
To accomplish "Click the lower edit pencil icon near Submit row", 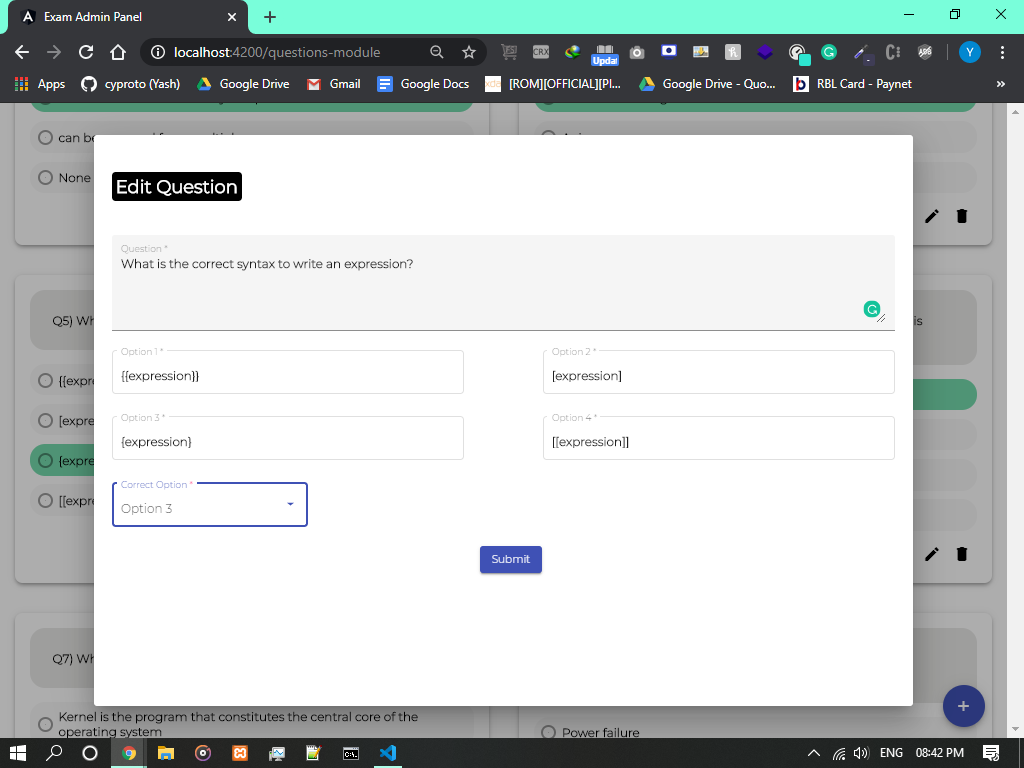I will pos(932,554).
